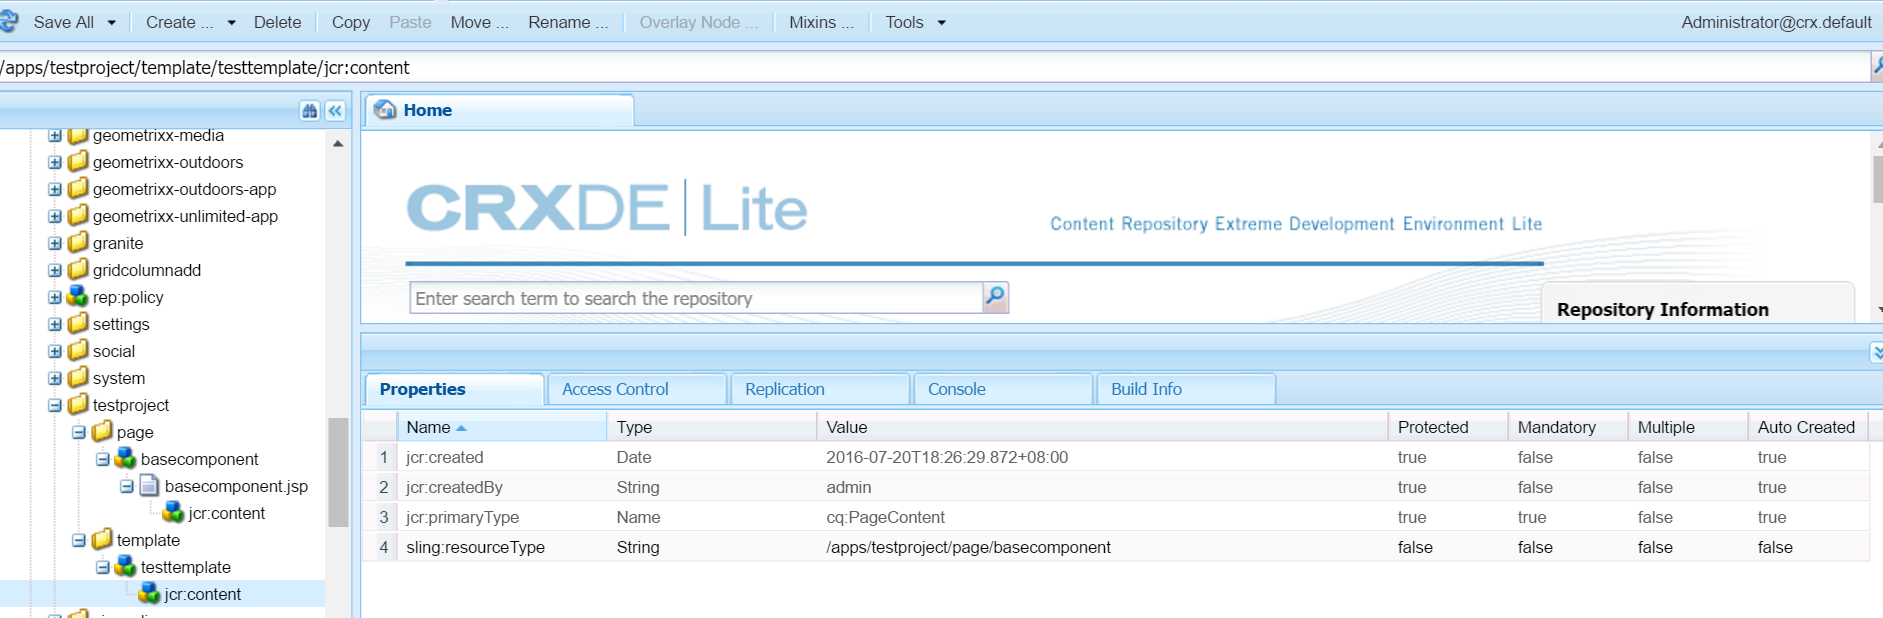This screenshot has width=1883, height=618.
Task: Click the testtemplate node icon
Action: (x=126, y=566)
